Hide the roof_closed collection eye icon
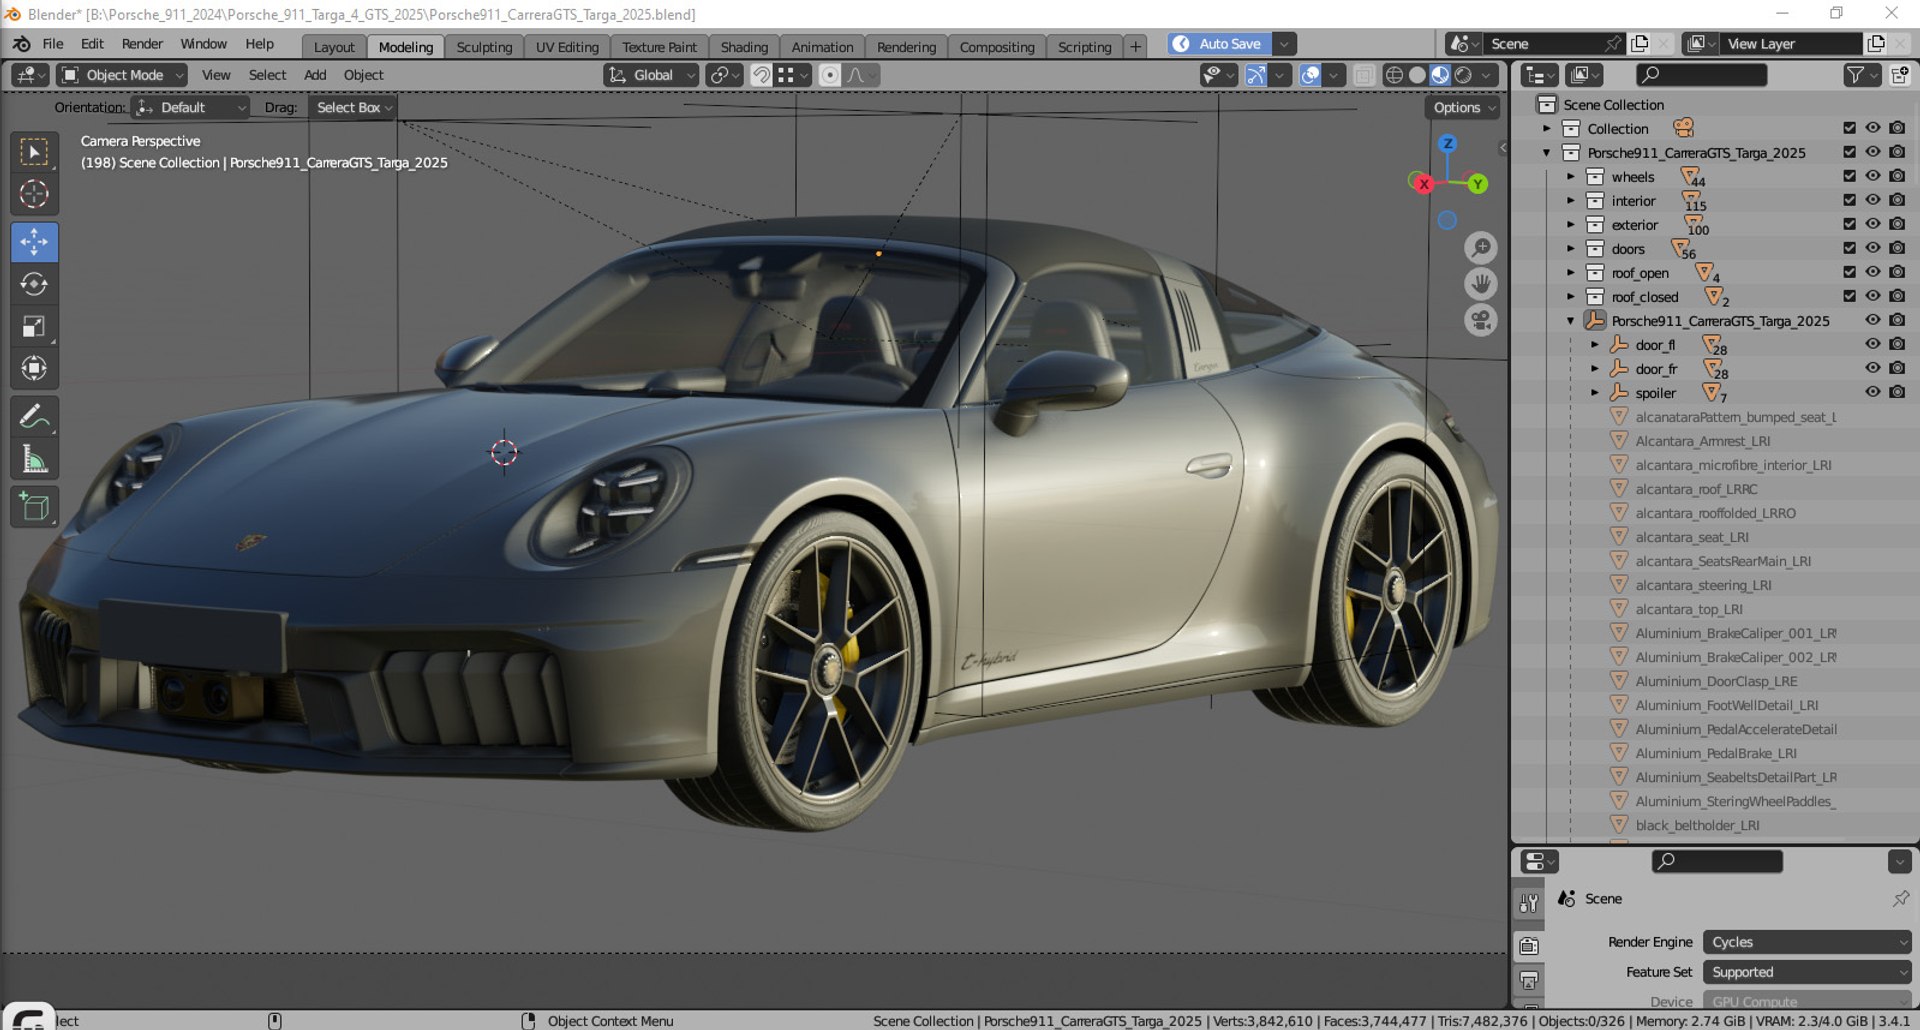 (1873, 296)
